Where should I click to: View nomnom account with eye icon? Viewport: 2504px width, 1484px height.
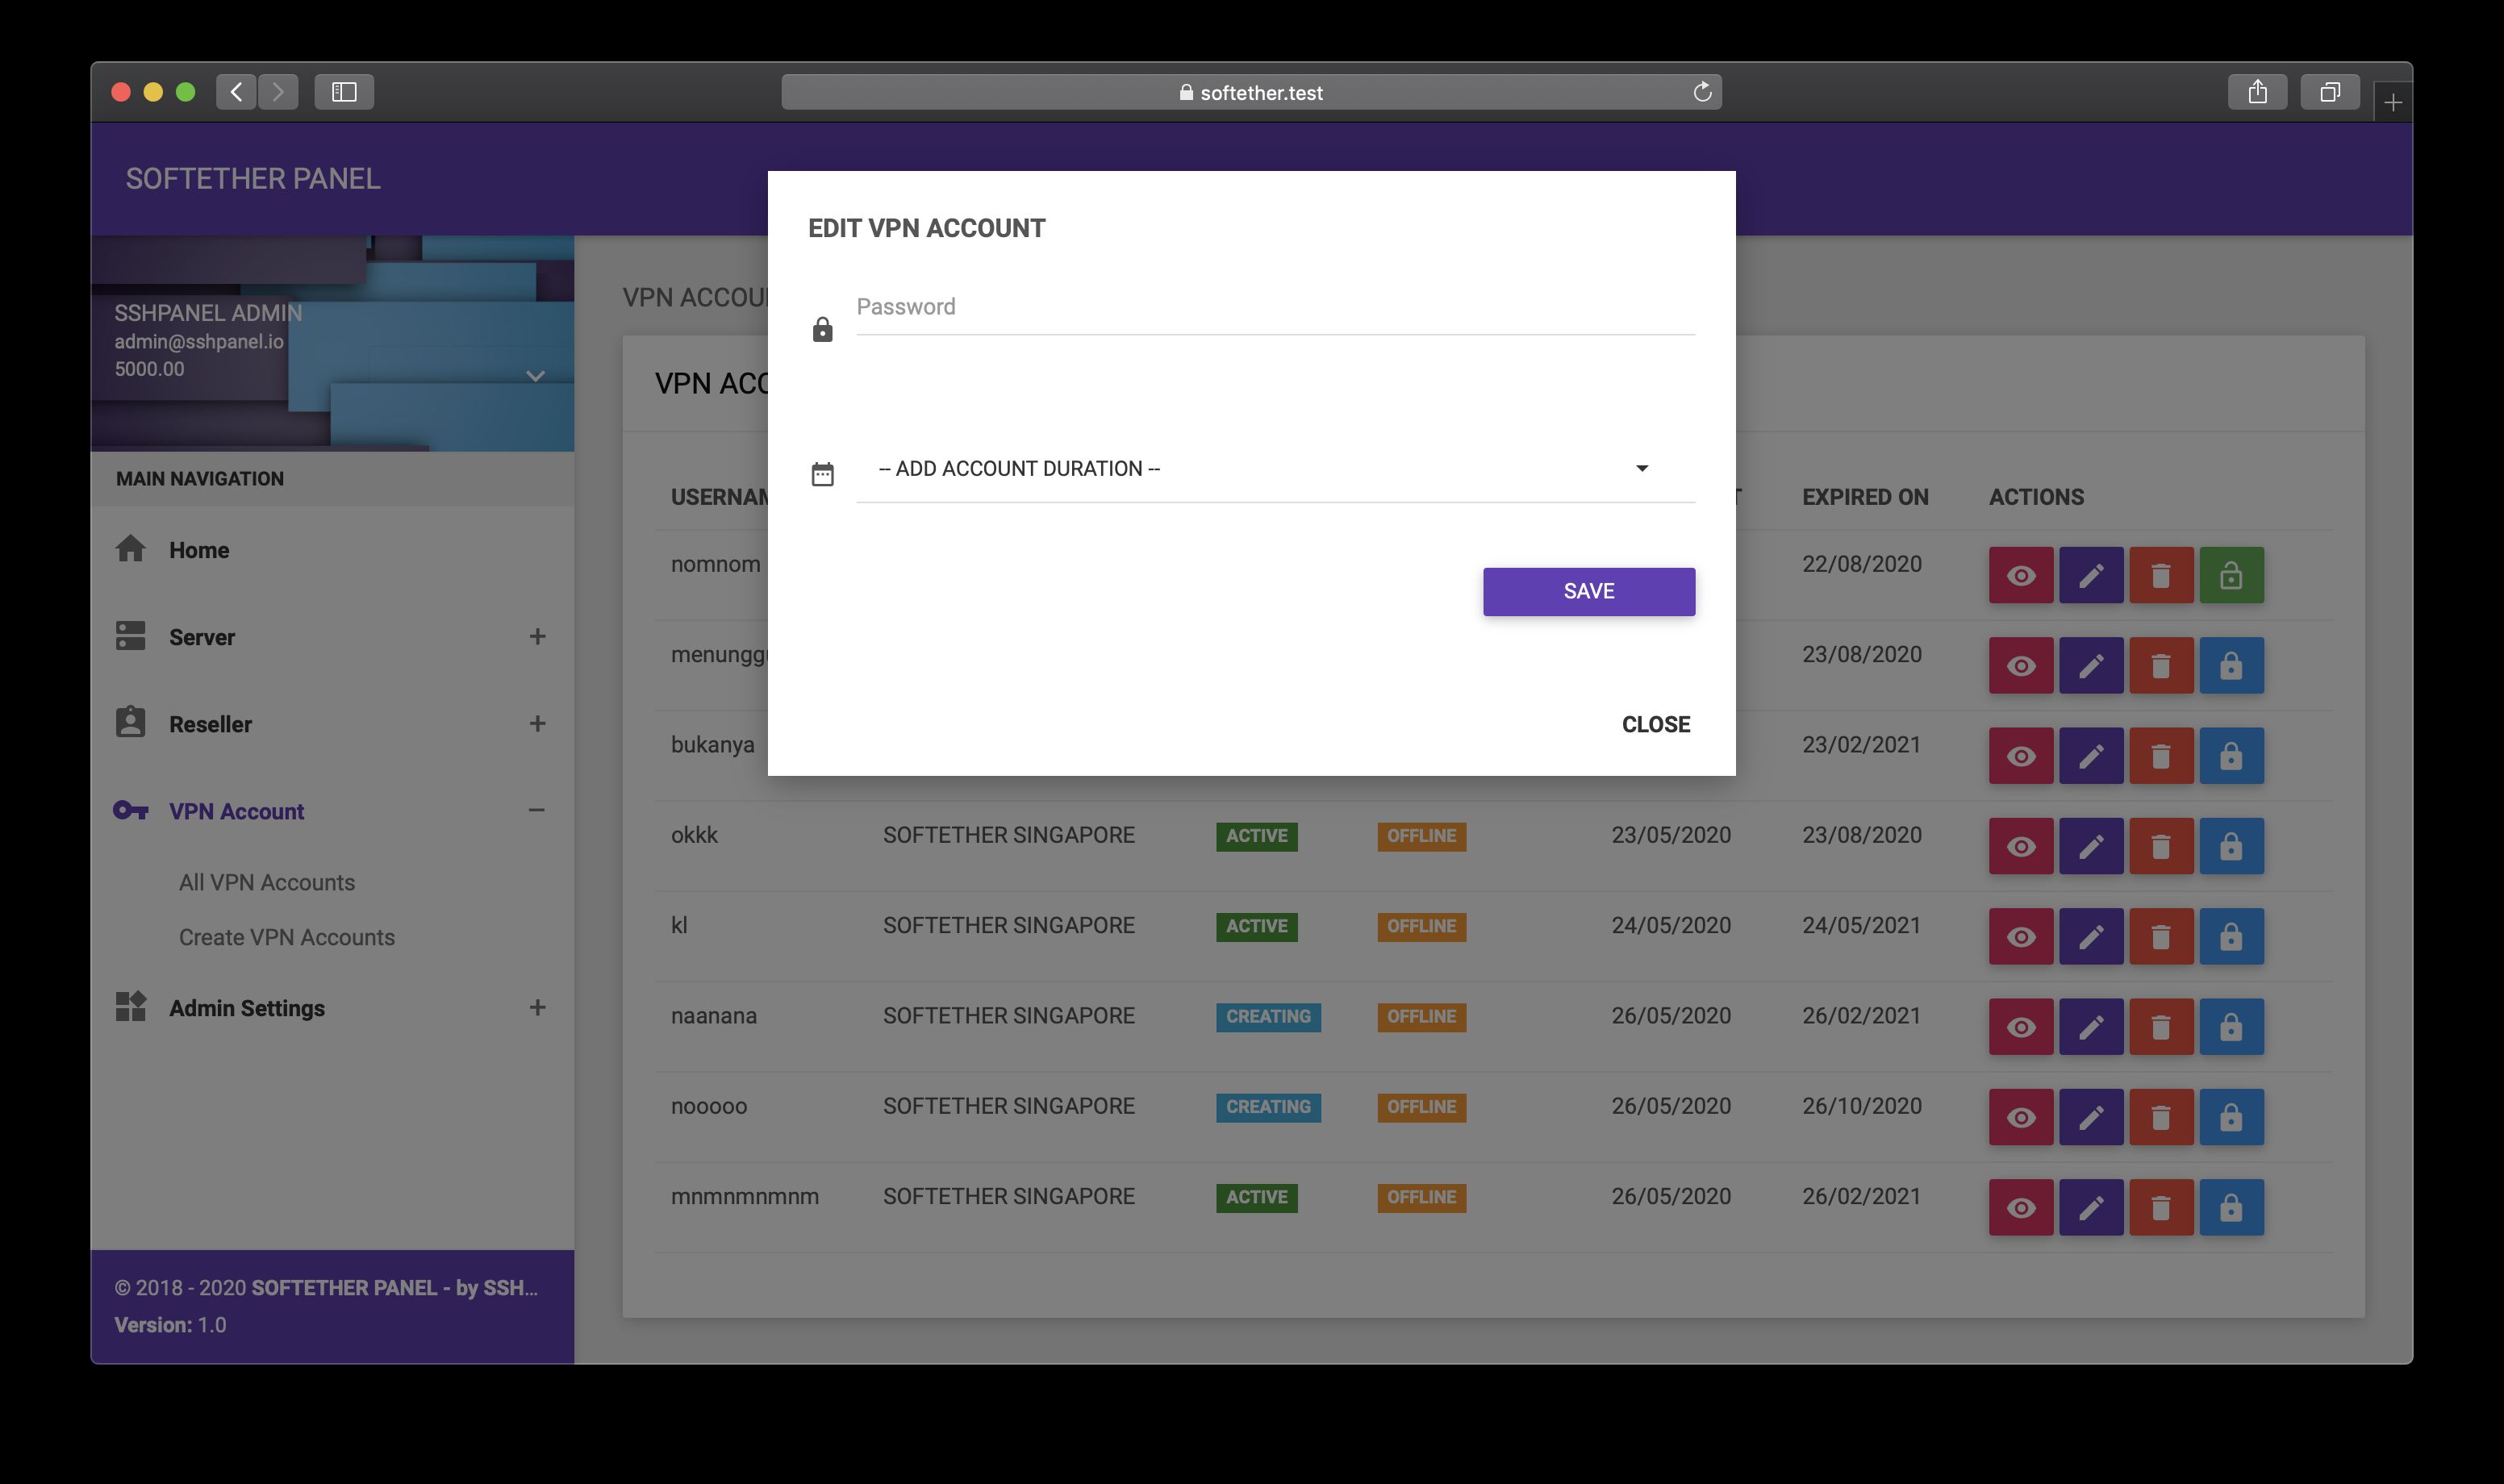(x=2020, y=575)
